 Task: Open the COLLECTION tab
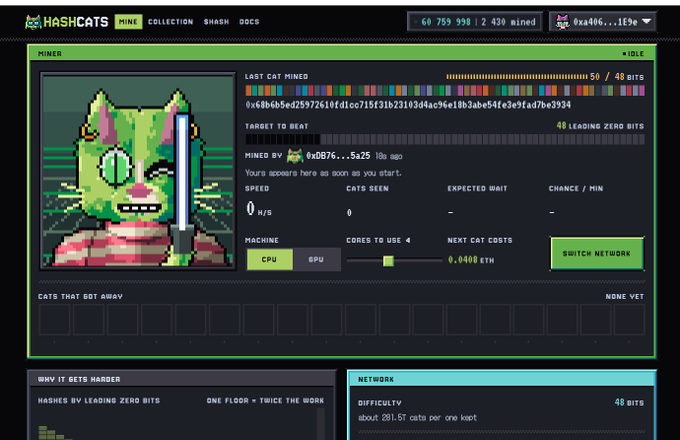(170, 22)
